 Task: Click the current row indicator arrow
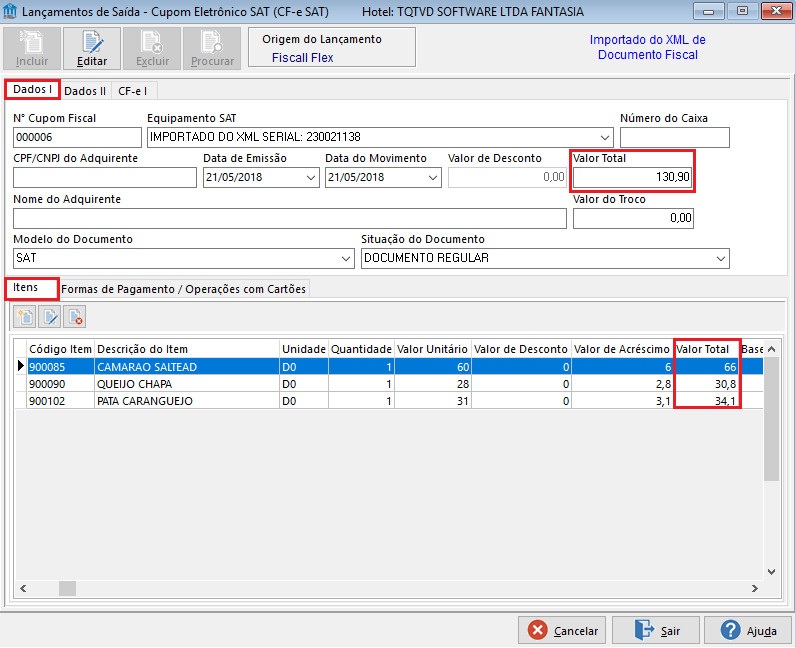click(21, 366)
